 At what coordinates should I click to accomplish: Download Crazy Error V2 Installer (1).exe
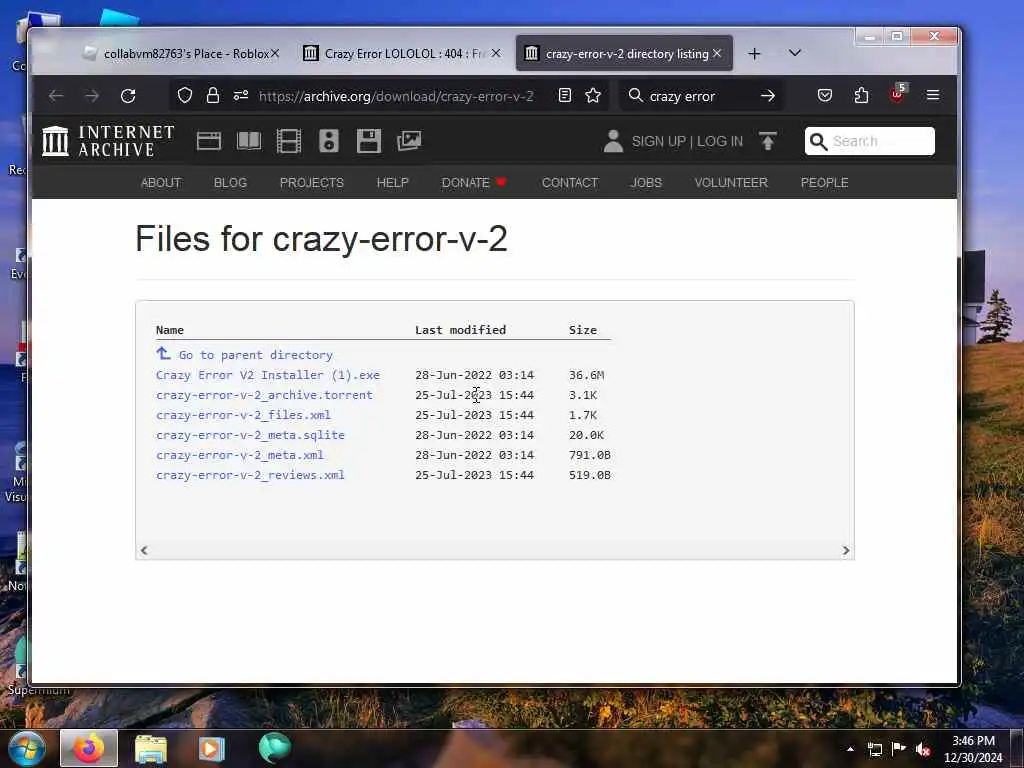click(x=268, y=375)
